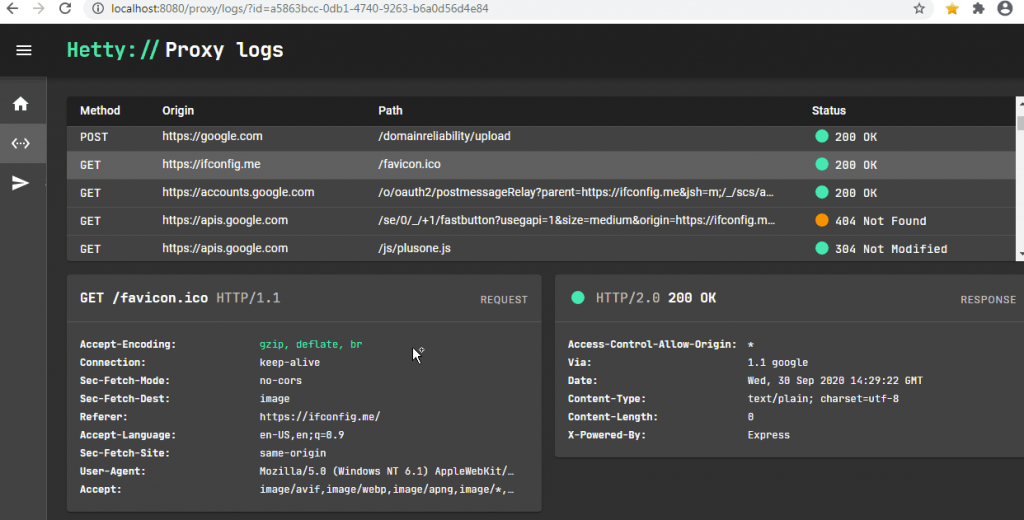Select the GET /favicon.ico log row
The width and height of the screenshot is (1024, 520).
point(541,165)
